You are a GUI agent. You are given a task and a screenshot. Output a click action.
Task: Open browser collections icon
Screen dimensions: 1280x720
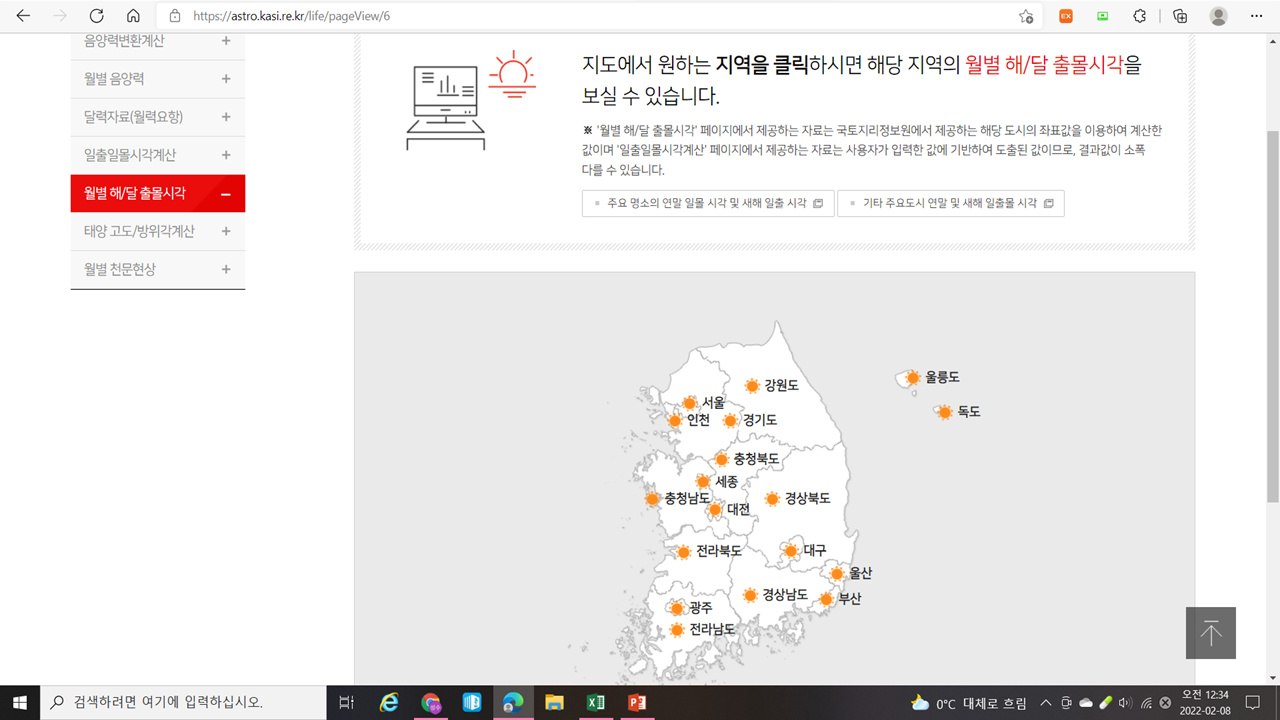point(1180,16)
